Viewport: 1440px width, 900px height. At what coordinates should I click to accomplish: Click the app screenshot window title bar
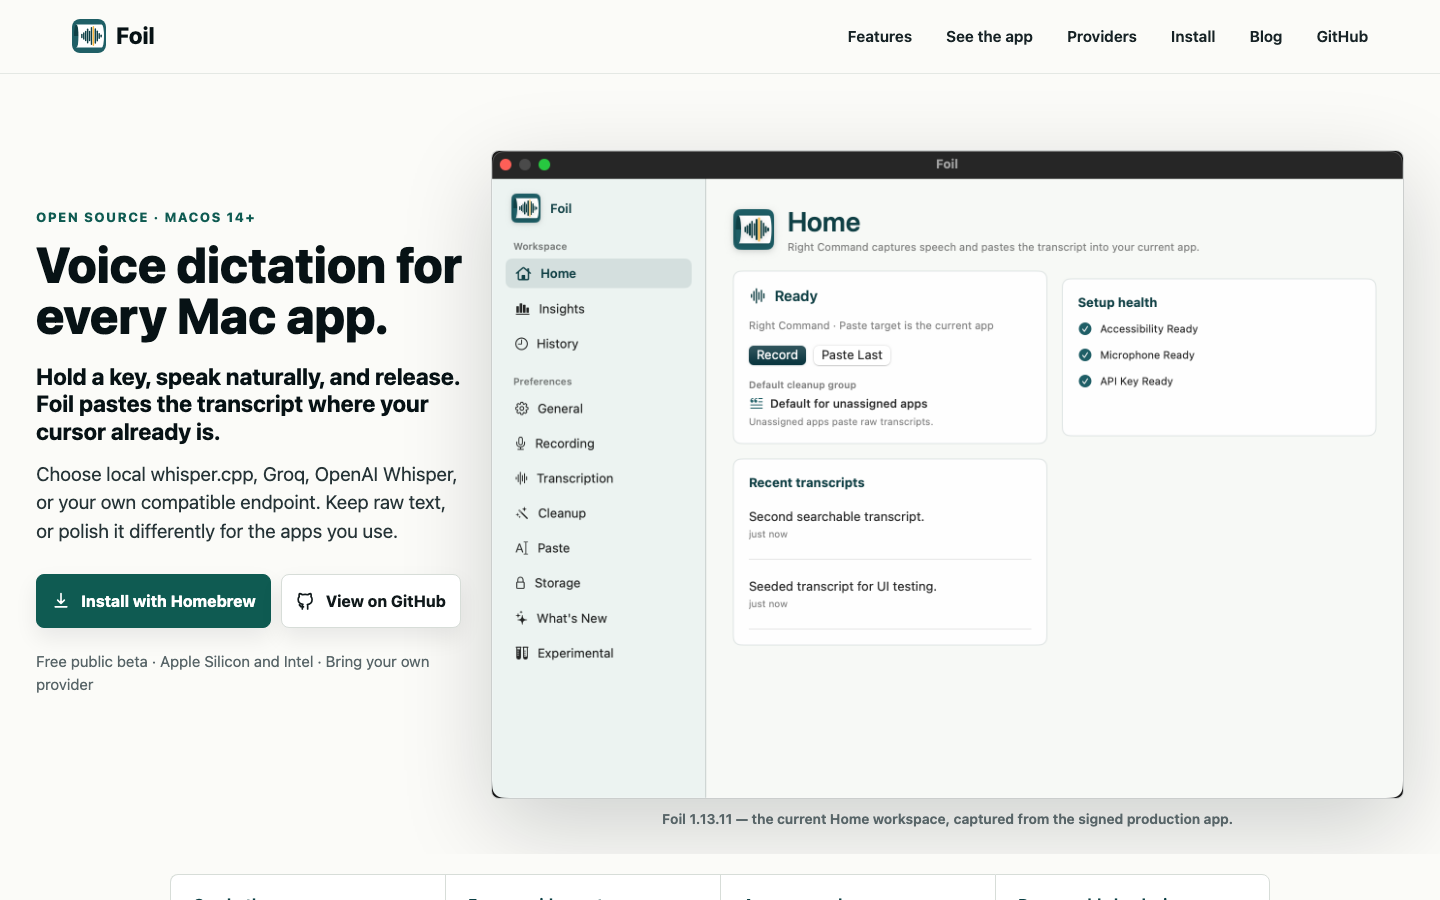tap(947, 165)
